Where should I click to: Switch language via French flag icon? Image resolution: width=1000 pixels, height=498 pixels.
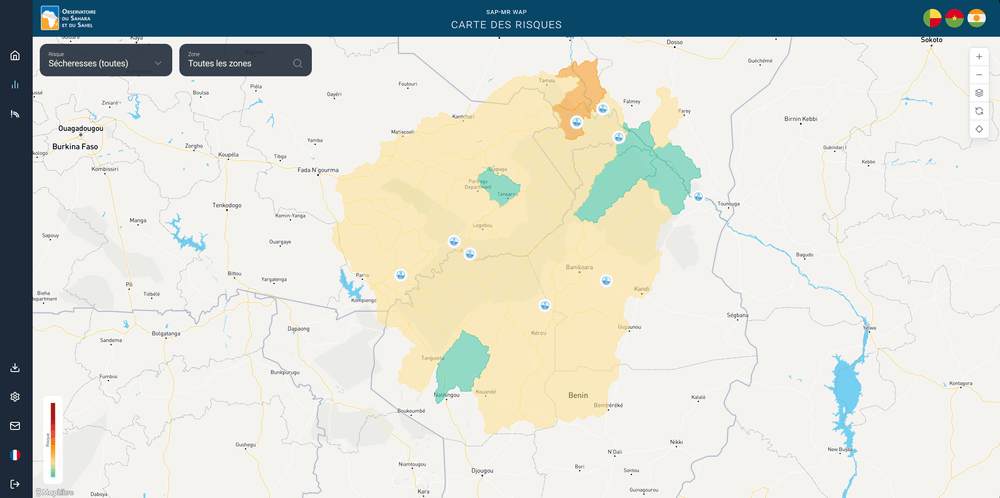coord(15,455)
